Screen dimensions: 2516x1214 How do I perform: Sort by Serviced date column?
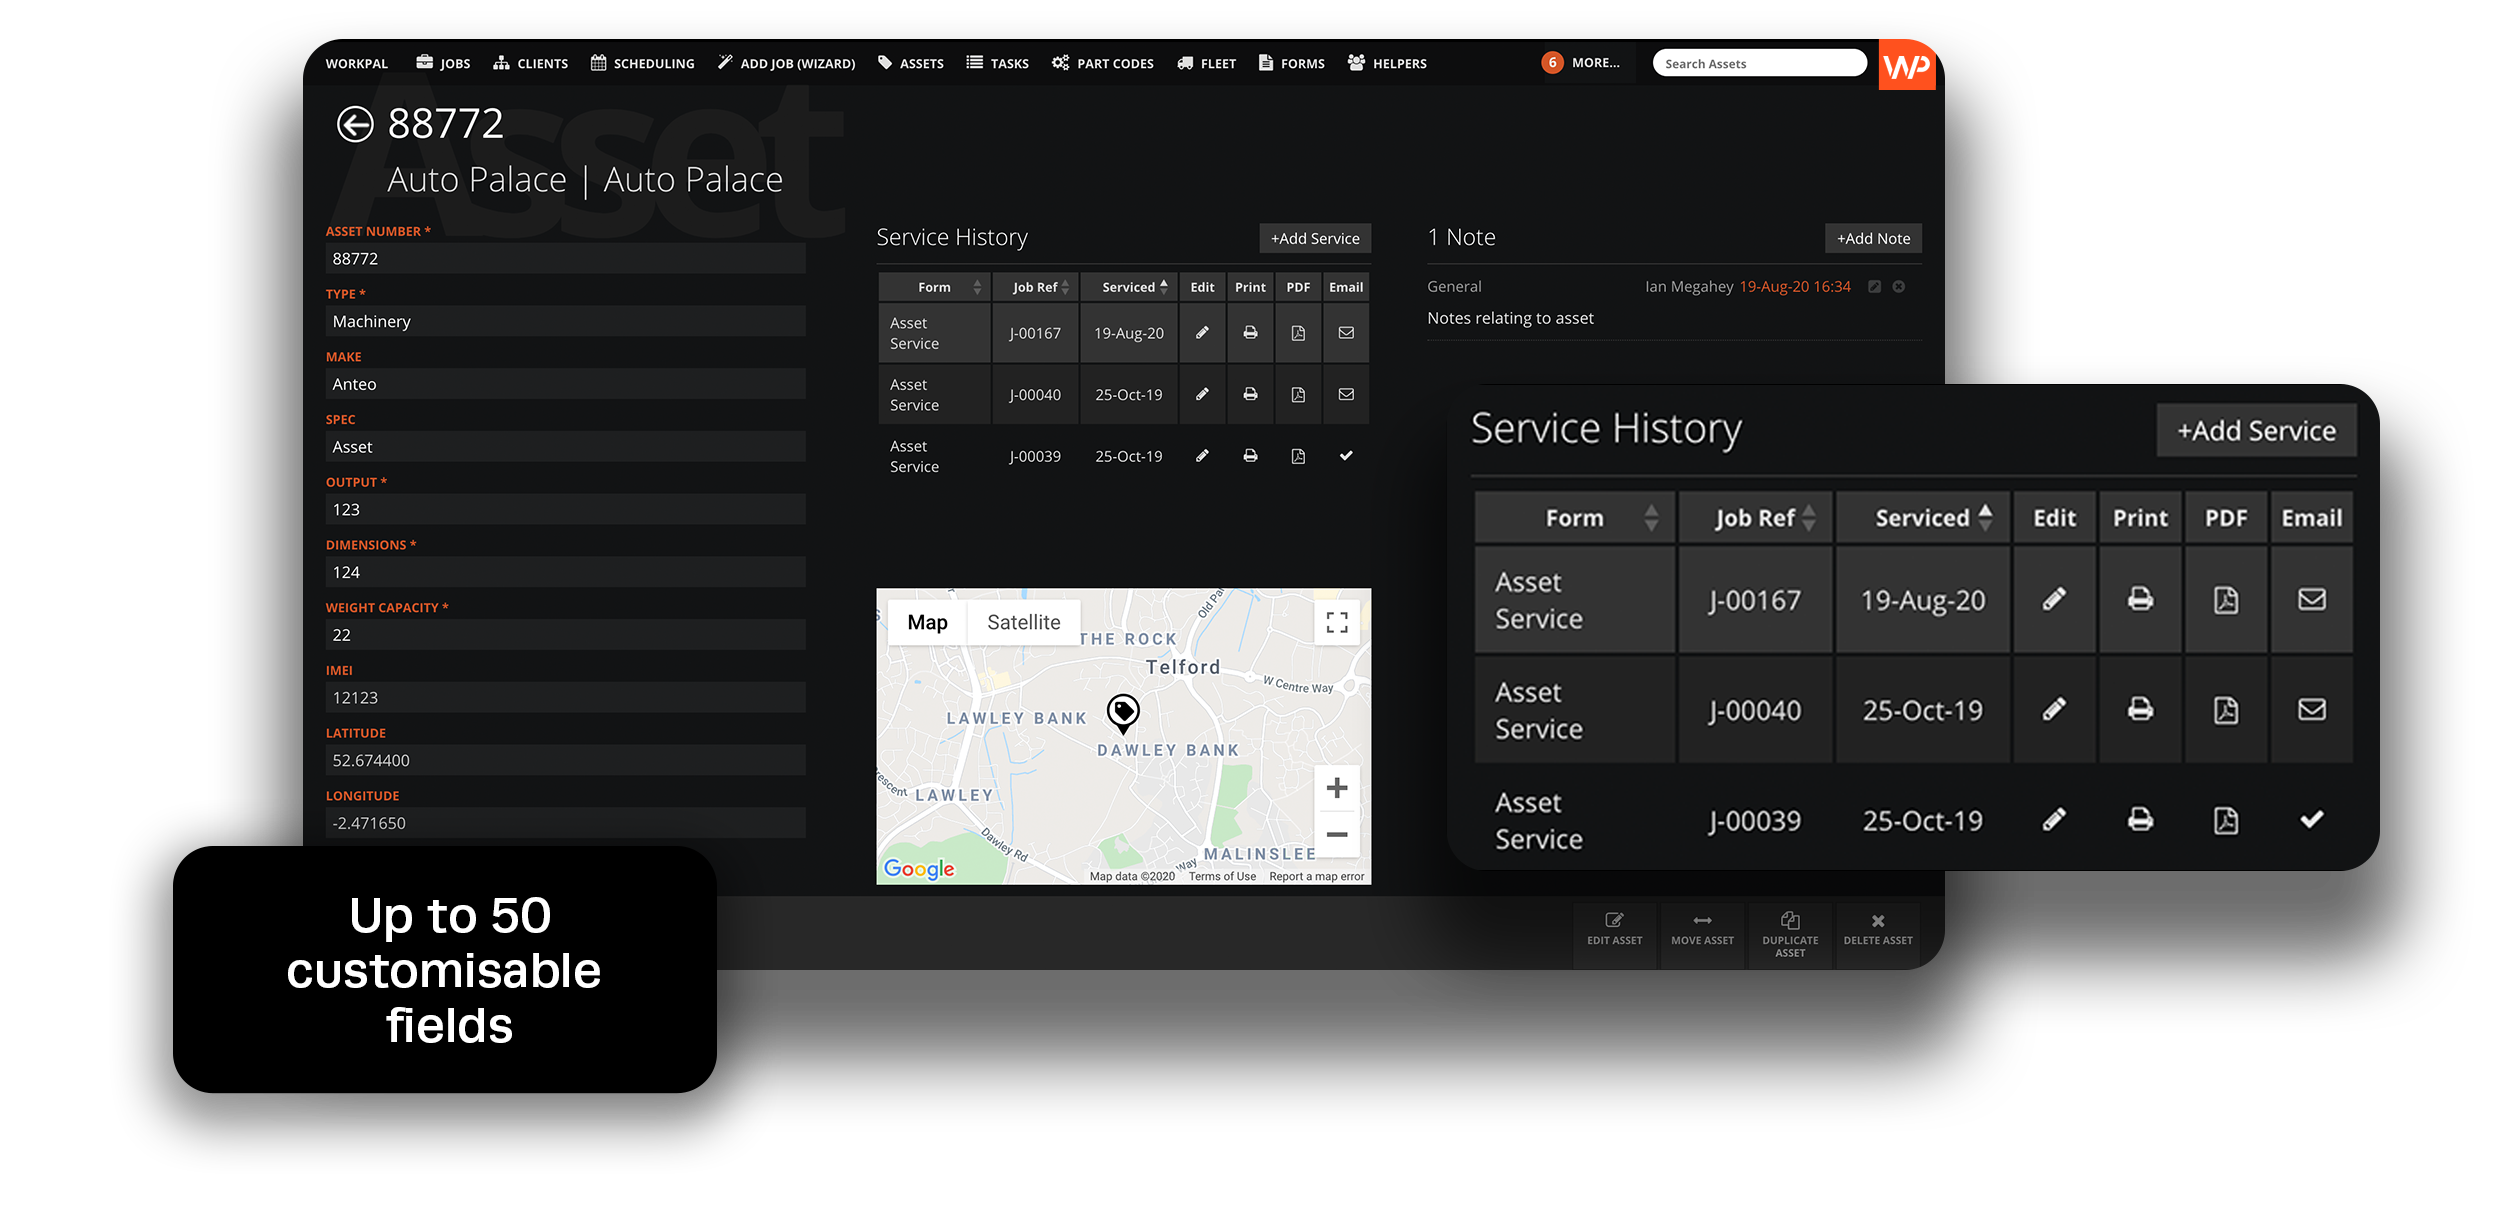coord(1130,287)
